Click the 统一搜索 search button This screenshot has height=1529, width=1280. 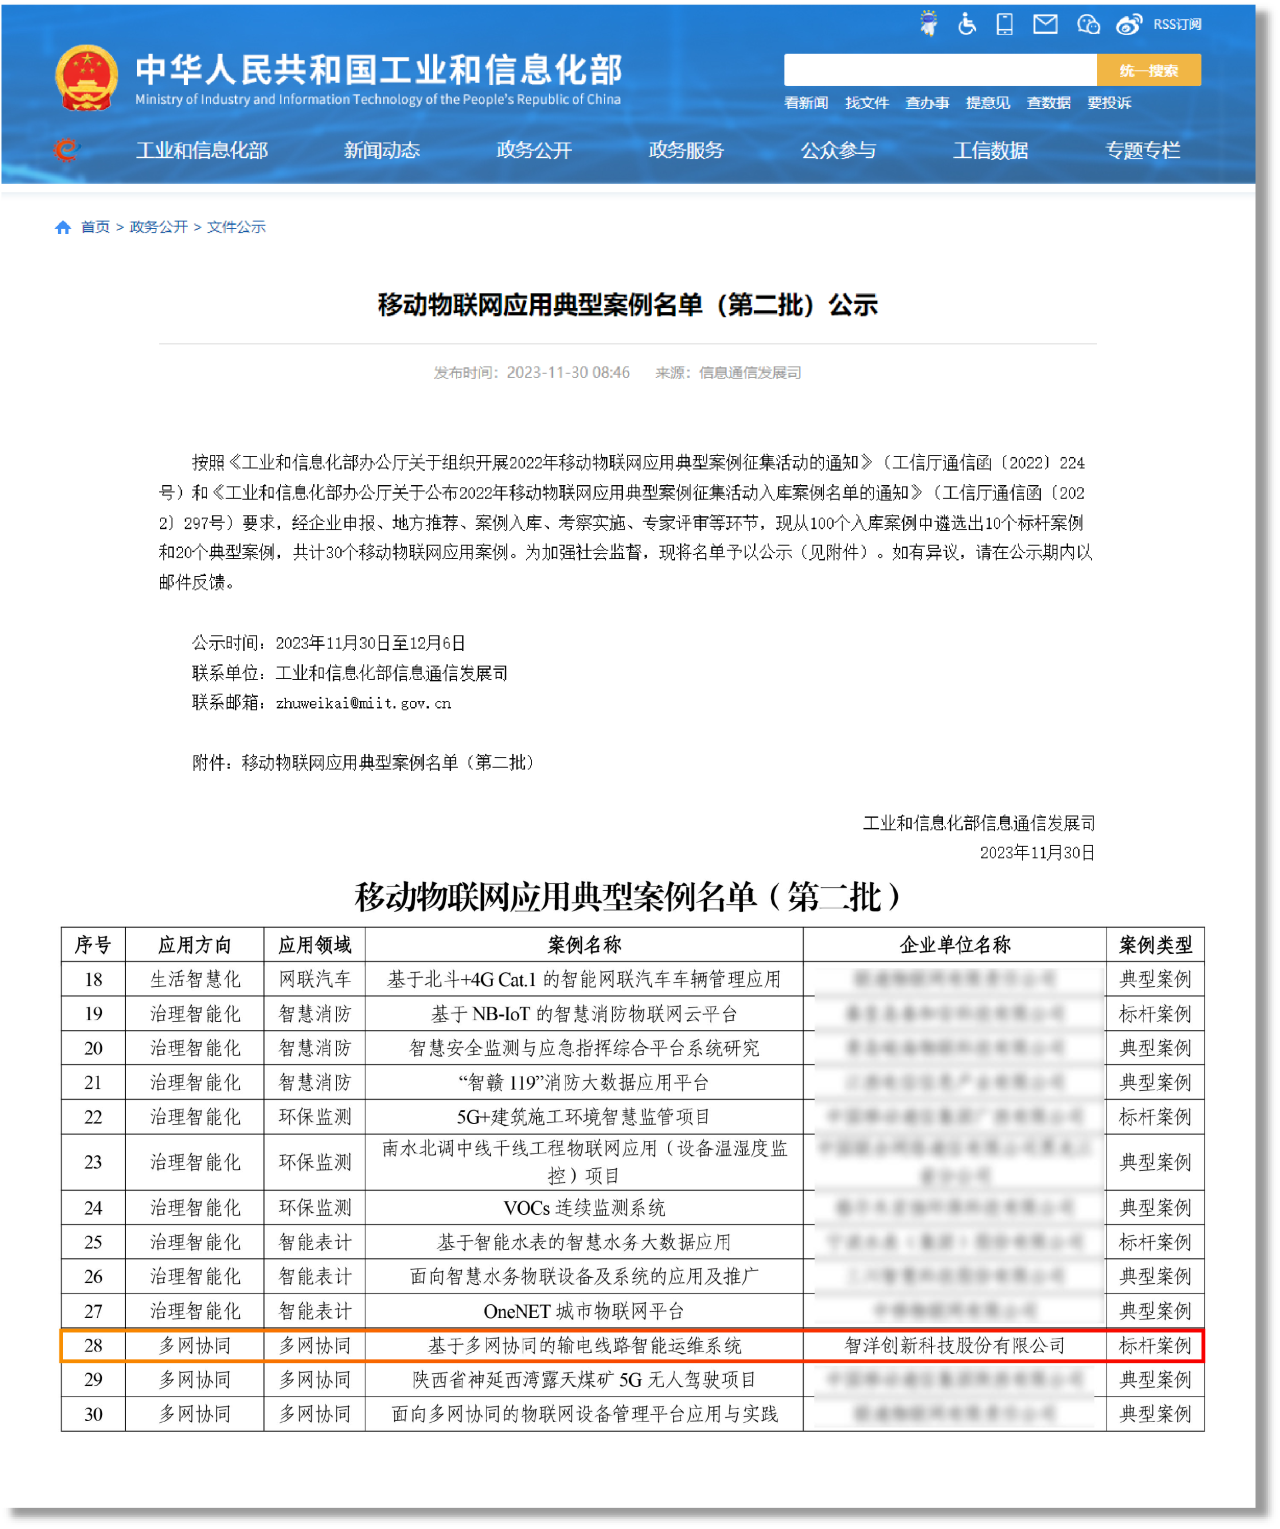pyautogui.click(x=1148, y=71)
